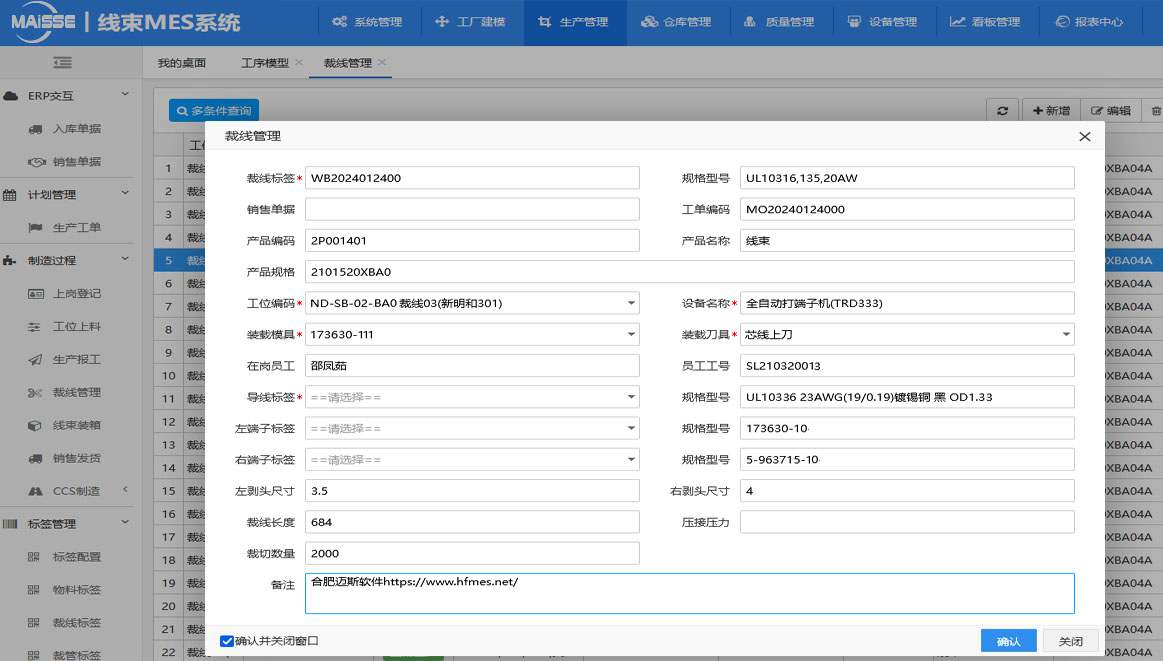The width and height of the screenshot is (1163, 661).
Task: Click the 确认 button in the dialog
Action: point(1007,640)
